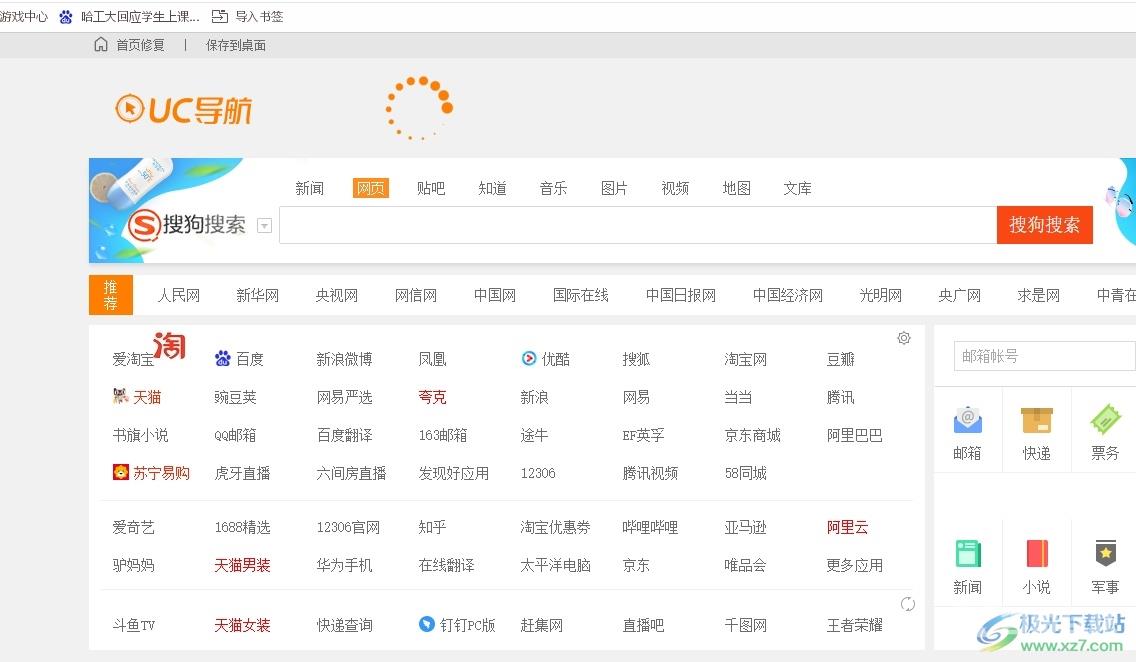Open the 小说 book icon

pos(1037,554)
